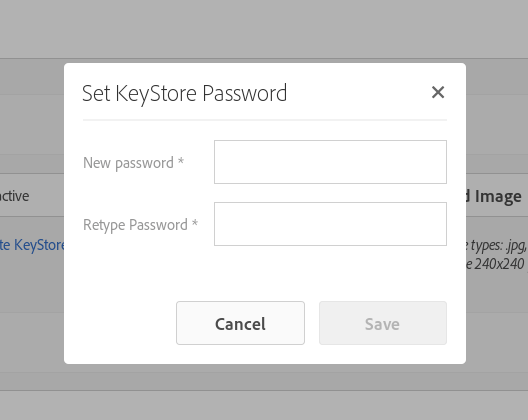Click the blank dialog area left of Cancel

[120, 323]
